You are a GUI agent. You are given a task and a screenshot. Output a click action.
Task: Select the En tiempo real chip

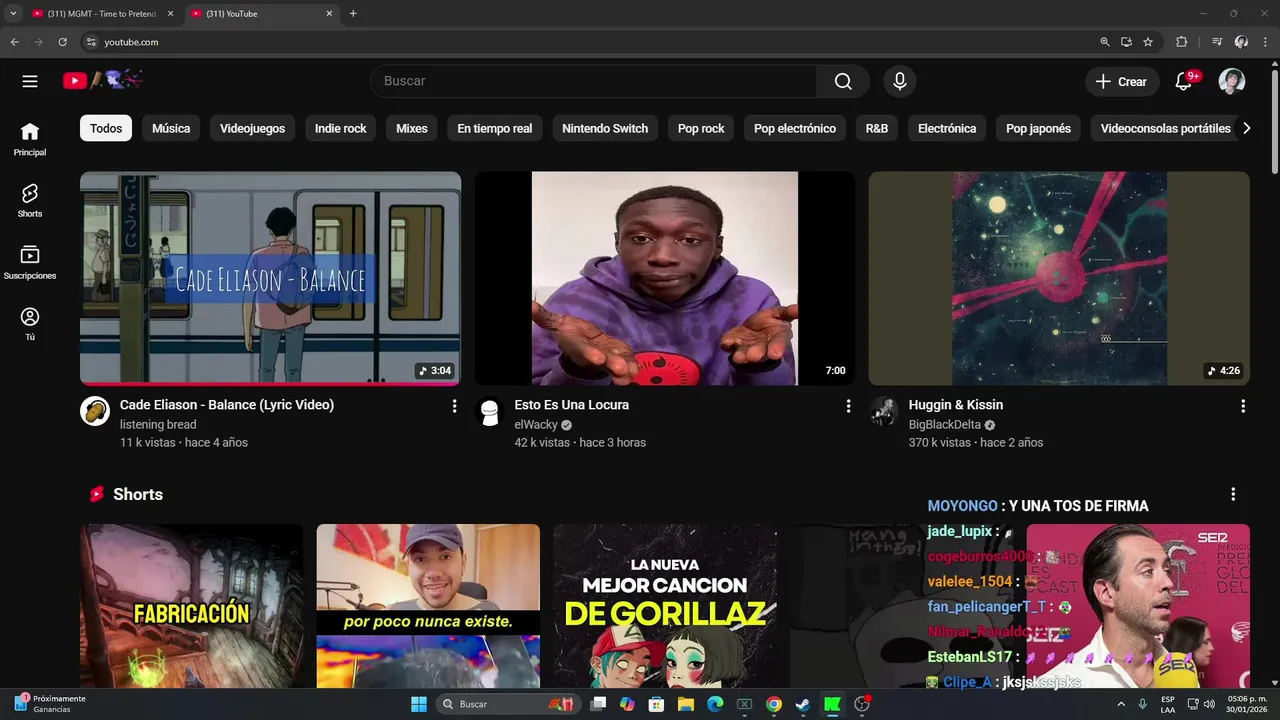tap(495, 128)
